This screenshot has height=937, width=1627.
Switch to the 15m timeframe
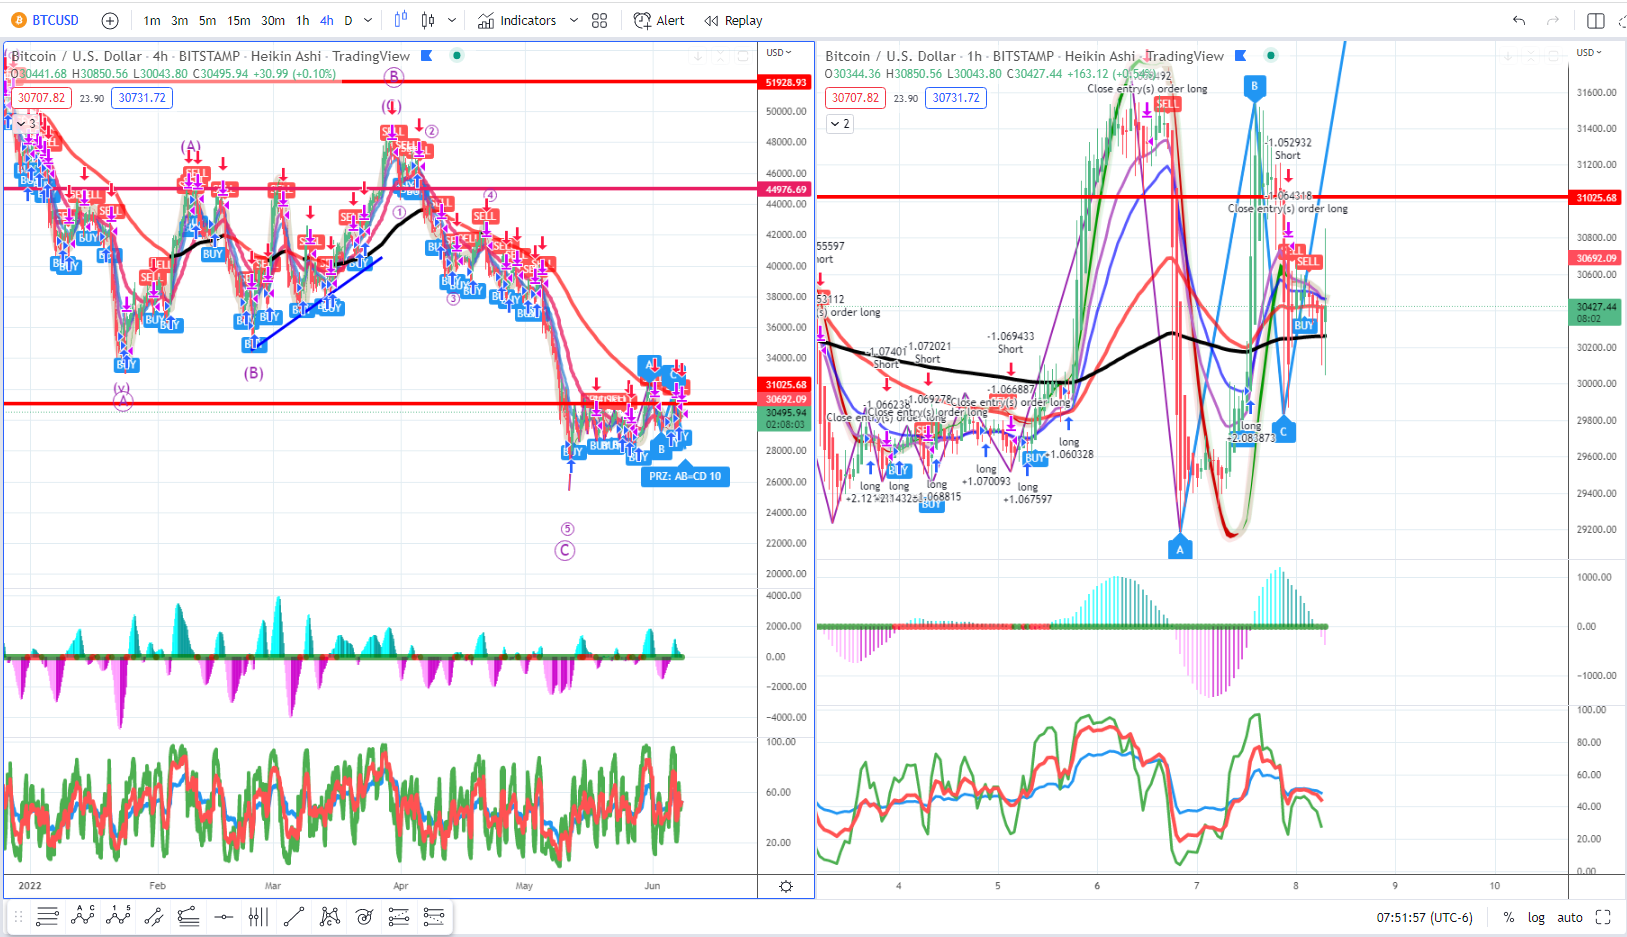pos(239,20)
